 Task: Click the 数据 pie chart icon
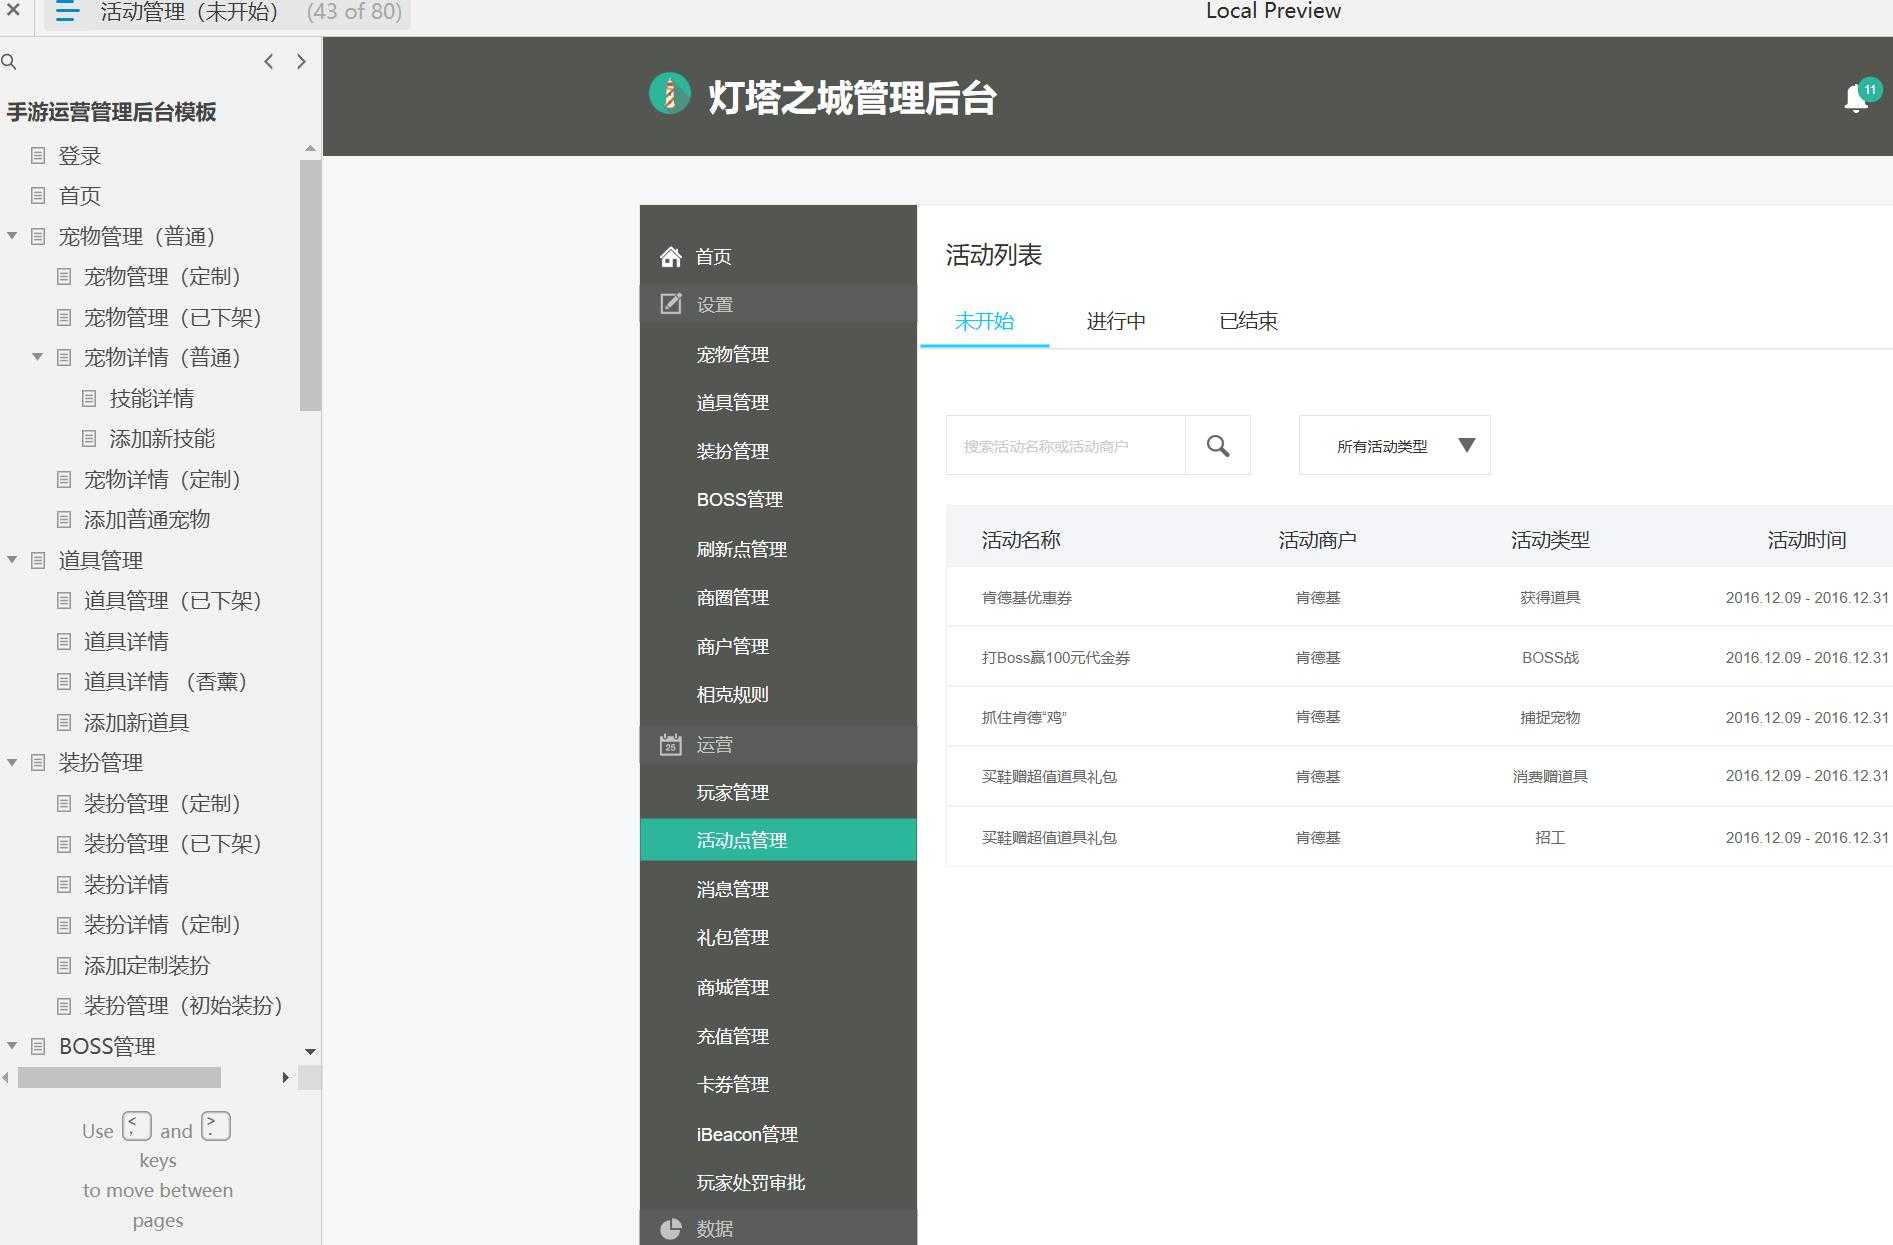tap(670, 1228)
